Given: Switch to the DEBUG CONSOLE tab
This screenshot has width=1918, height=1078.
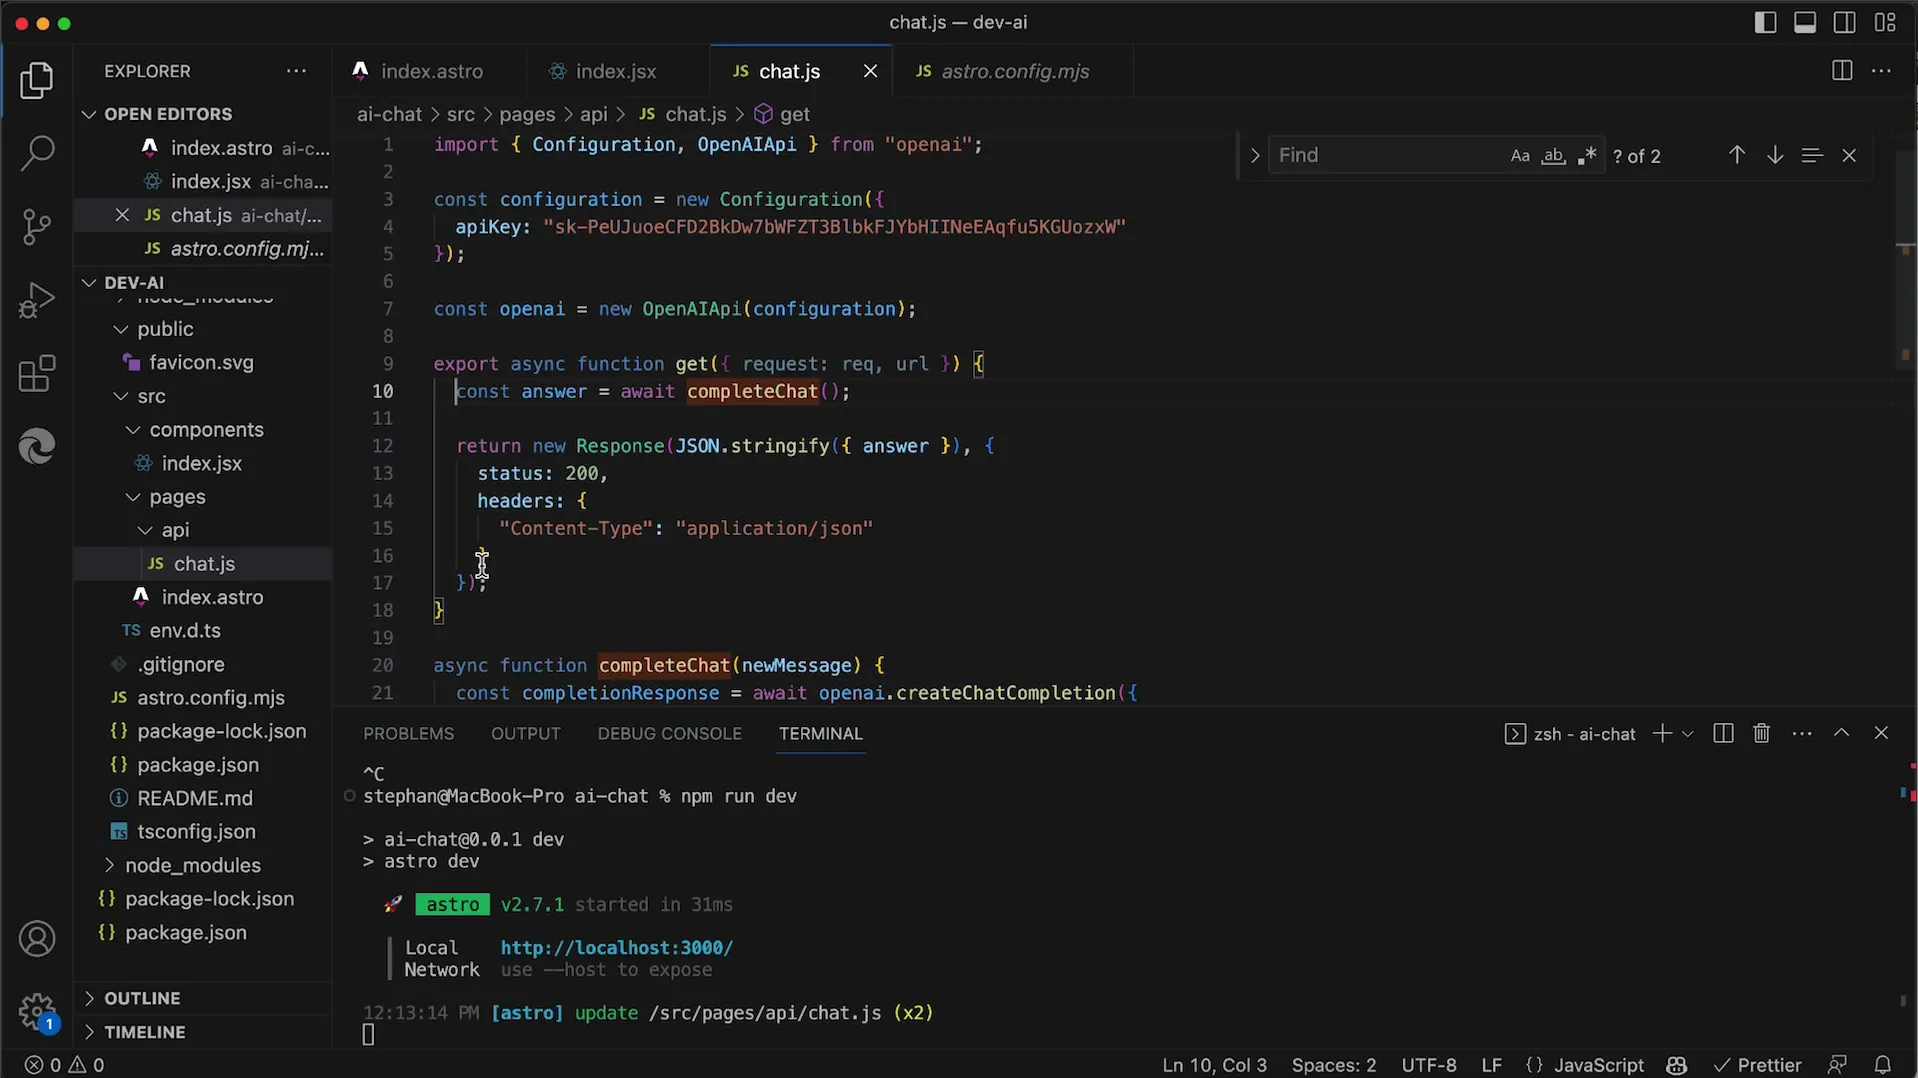Looking at the screenshot, I should click(670, 734).
